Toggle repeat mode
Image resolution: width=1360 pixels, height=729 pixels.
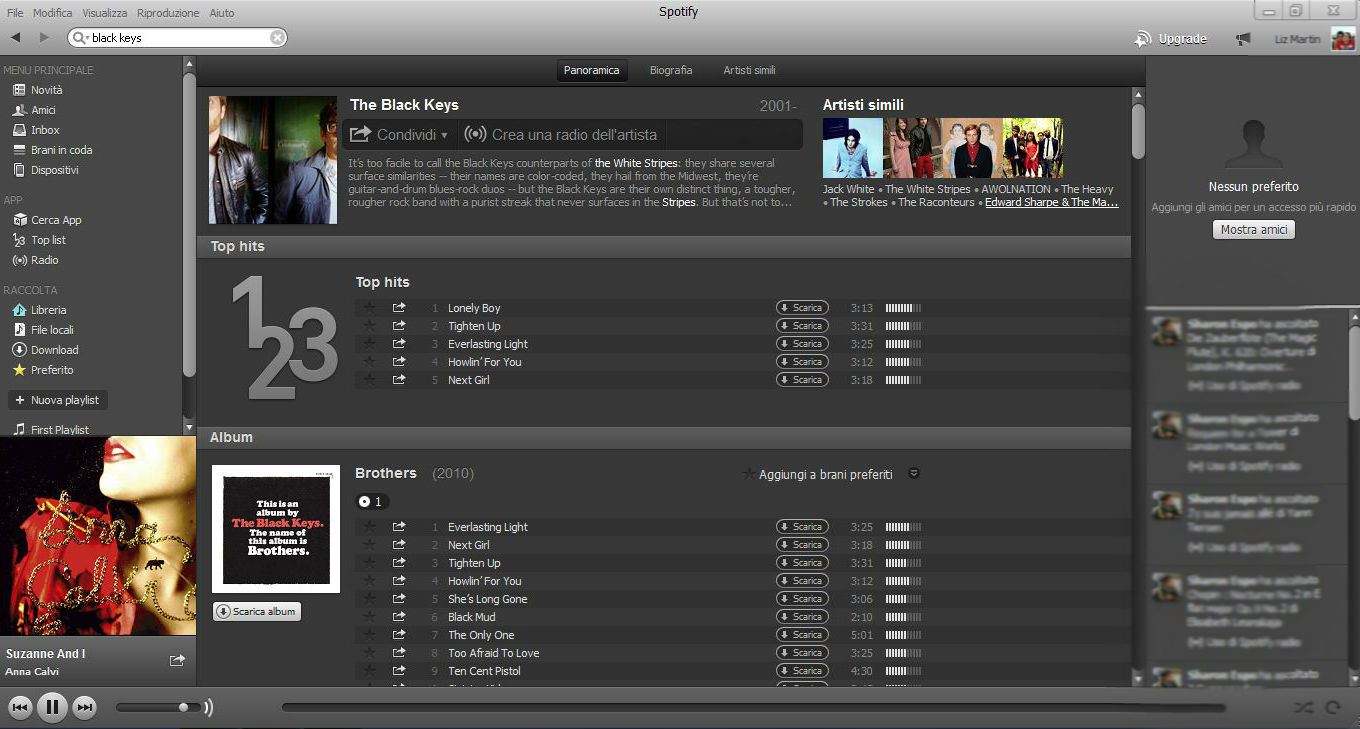(x=1333, y=708)
